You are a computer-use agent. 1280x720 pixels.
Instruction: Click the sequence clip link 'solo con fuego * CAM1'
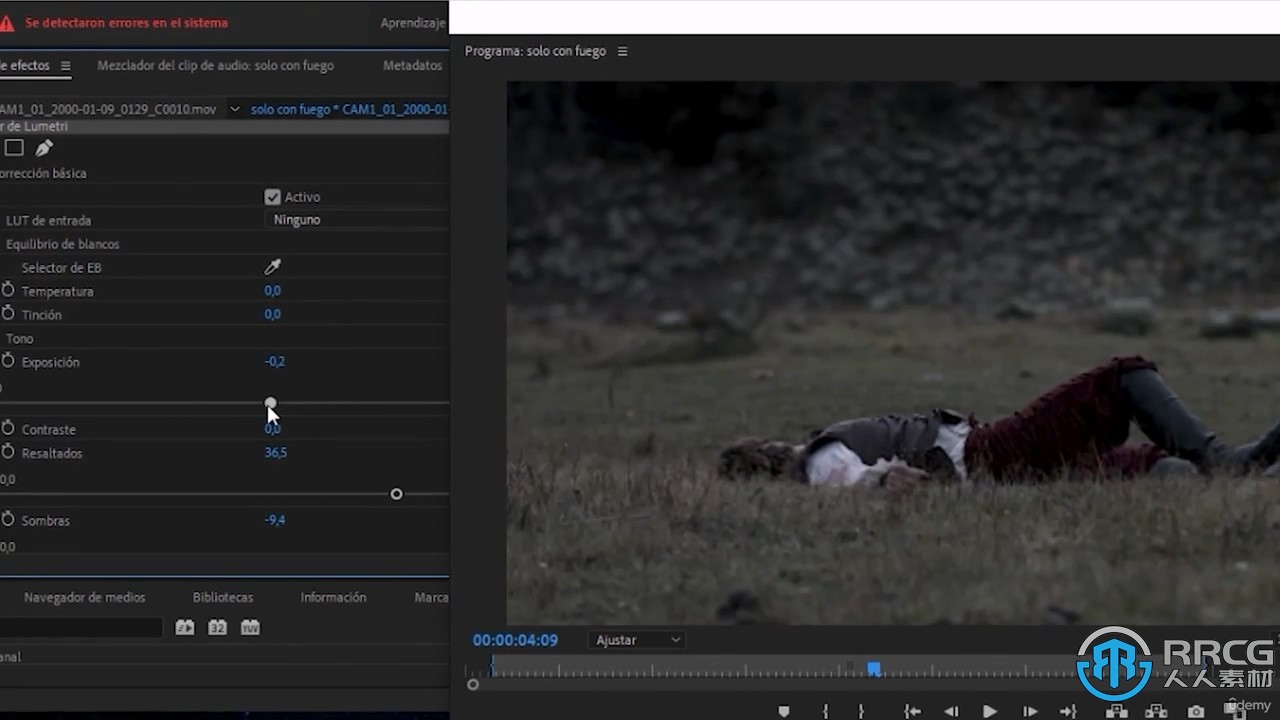(x=349, y=109)
